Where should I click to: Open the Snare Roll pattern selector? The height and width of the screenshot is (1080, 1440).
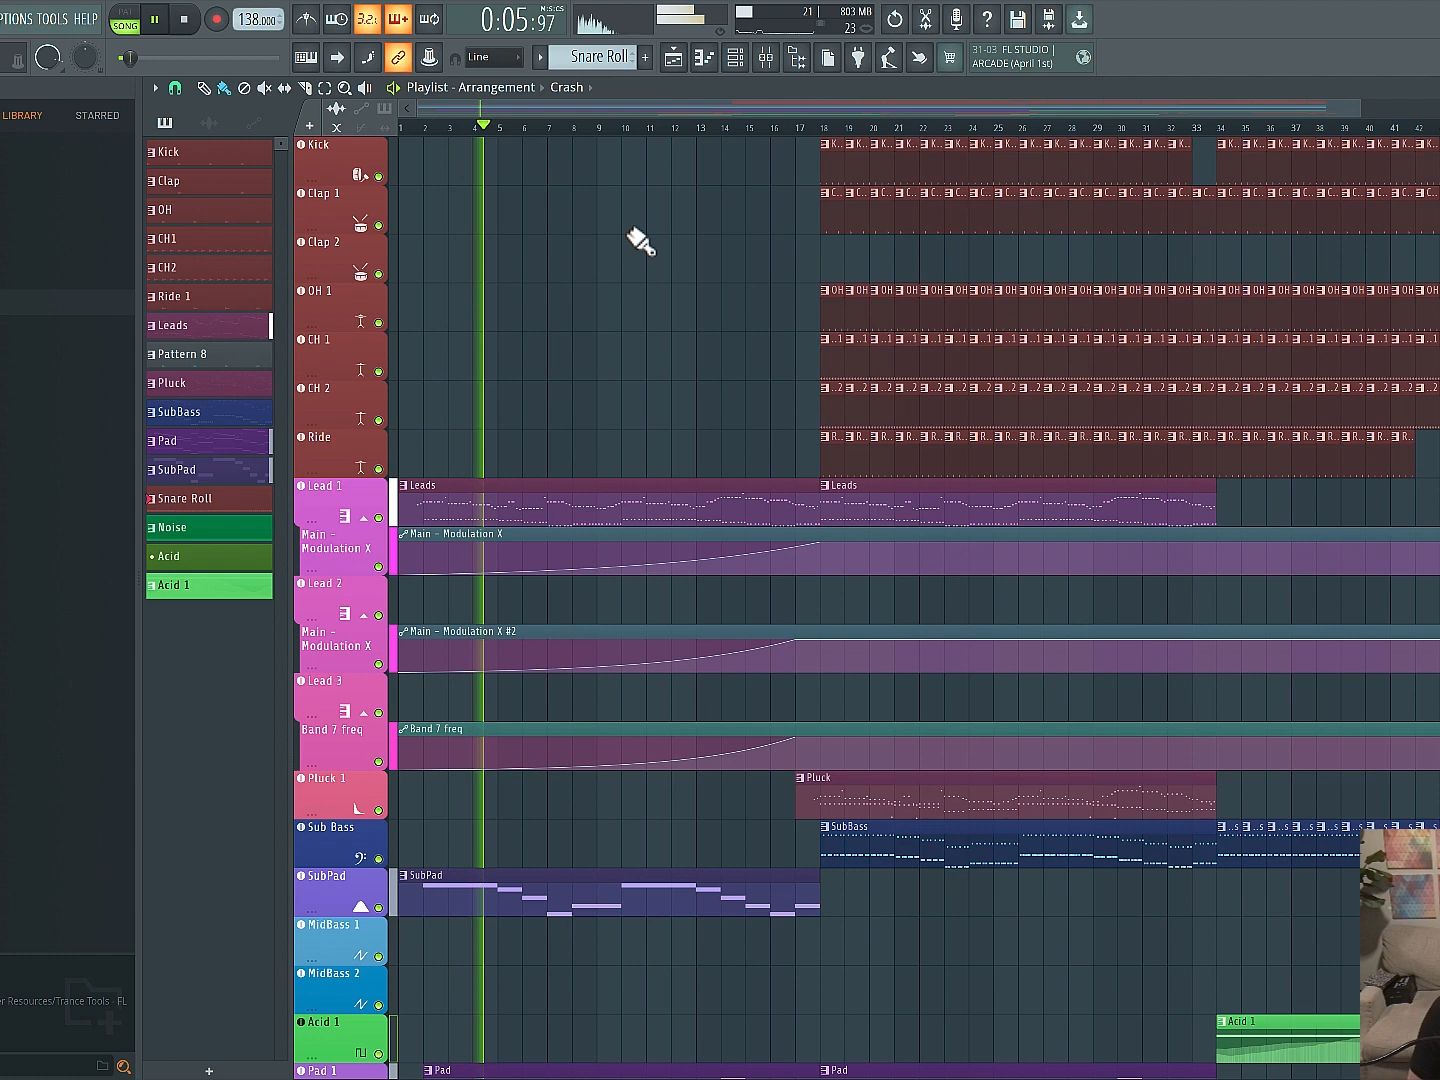593,57
